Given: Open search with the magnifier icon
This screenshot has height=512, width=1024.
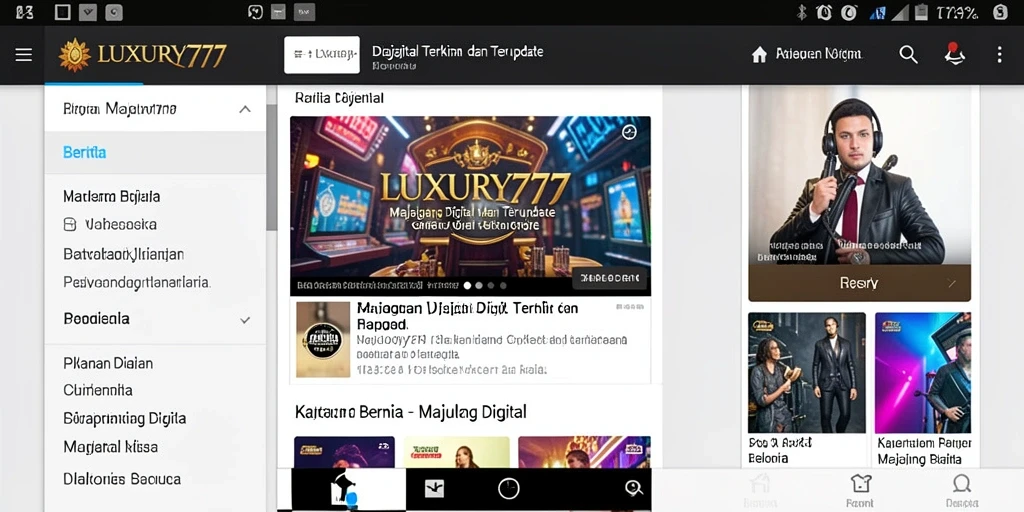Looking at the screenshot, I should click(x=908, y=54).
